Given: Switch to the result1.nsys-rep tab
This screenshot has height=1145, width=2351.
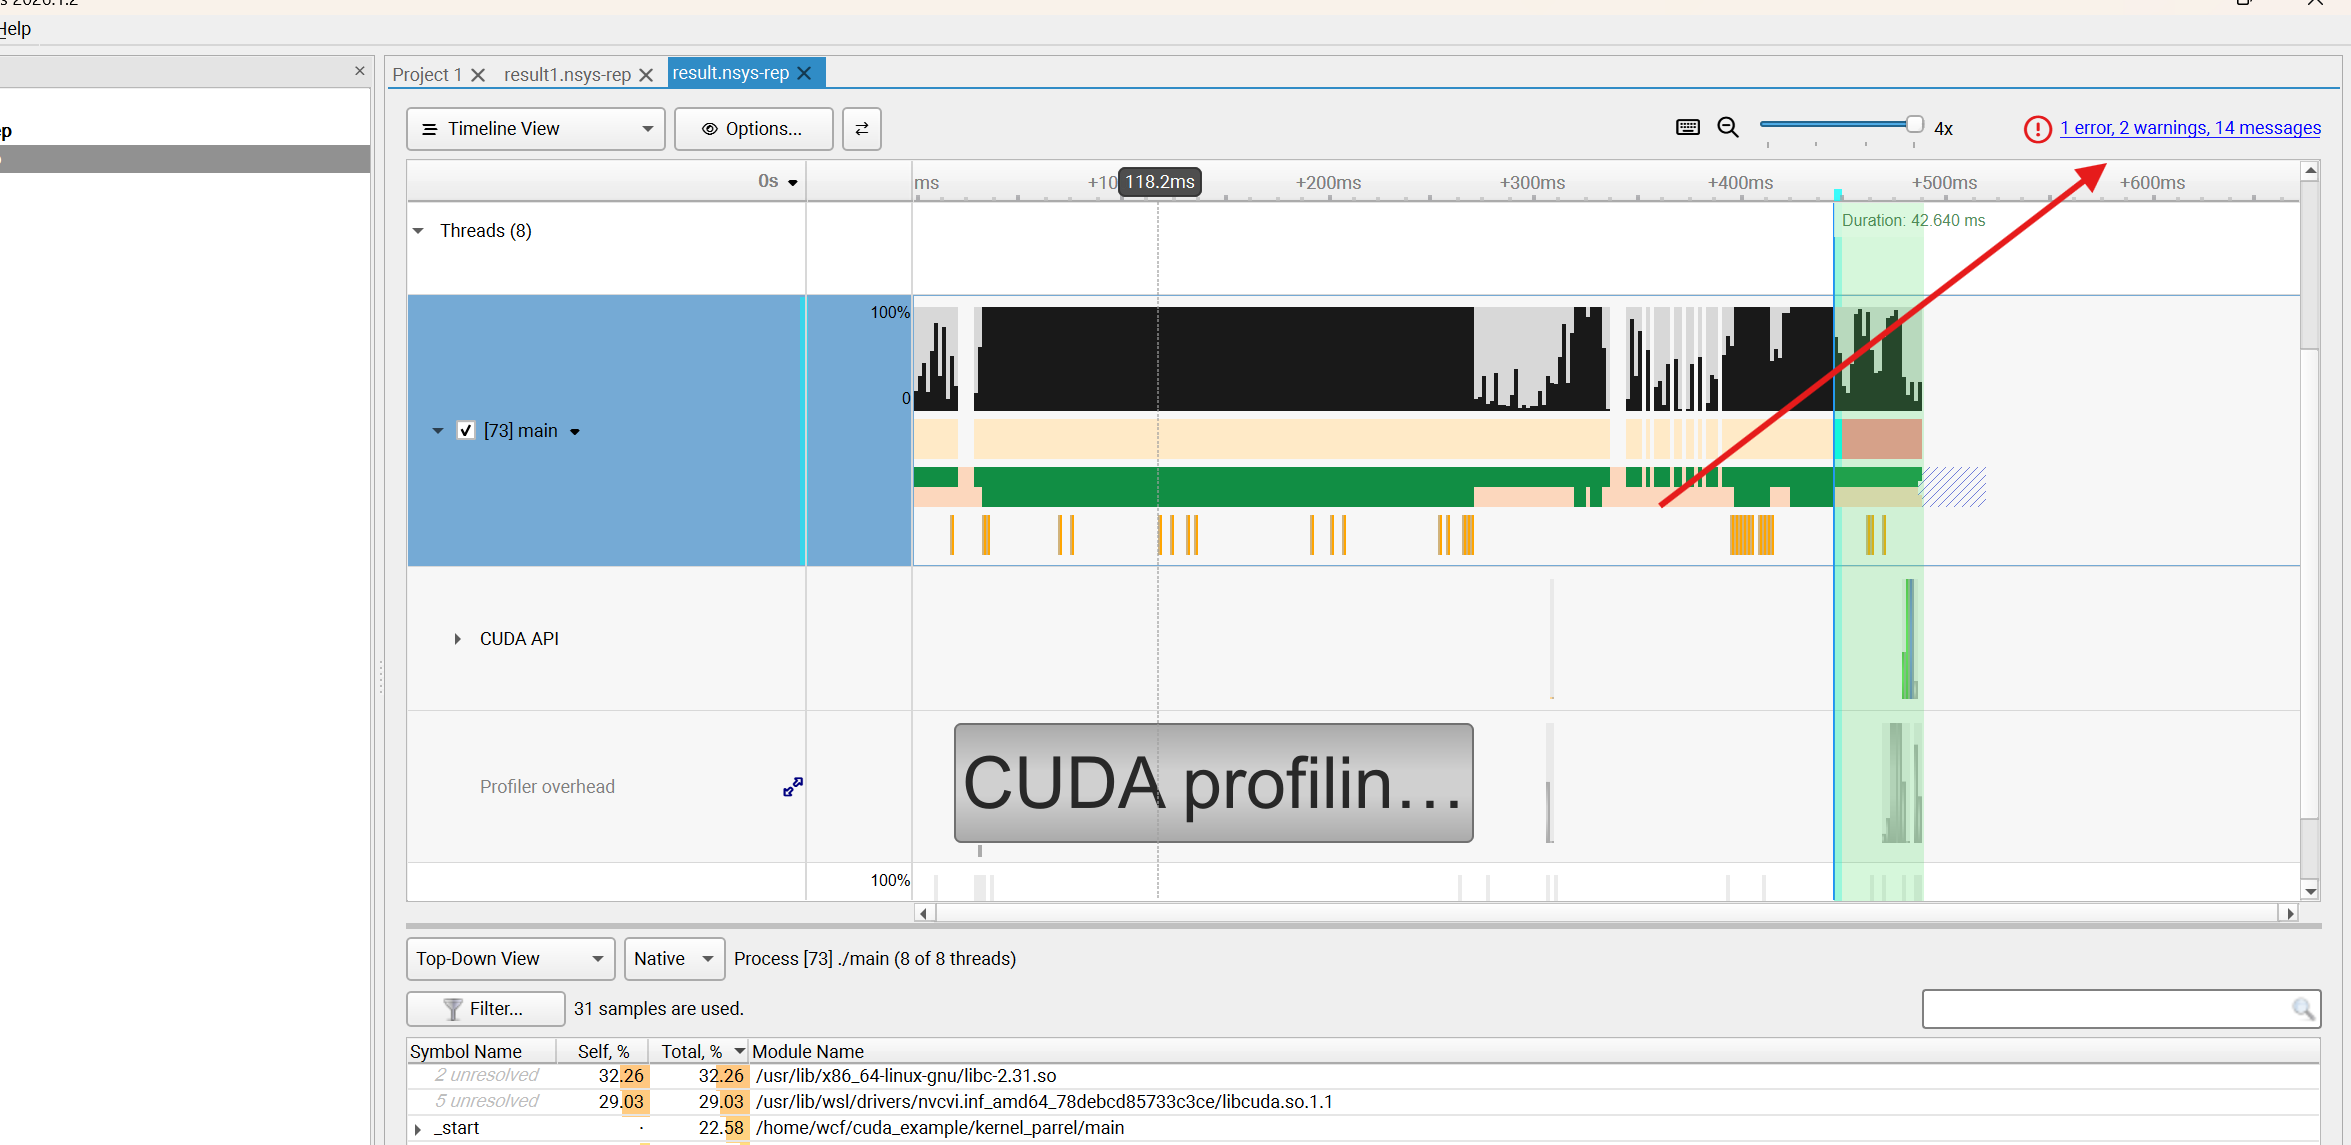Looking at the screenshot, I should tap(567, 75).
